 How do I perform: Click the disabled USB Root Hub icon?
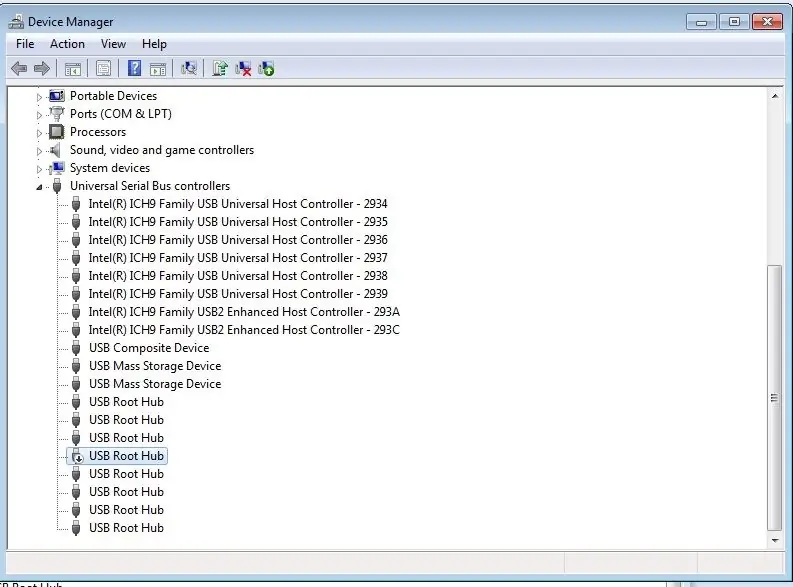tap(76, 456)
